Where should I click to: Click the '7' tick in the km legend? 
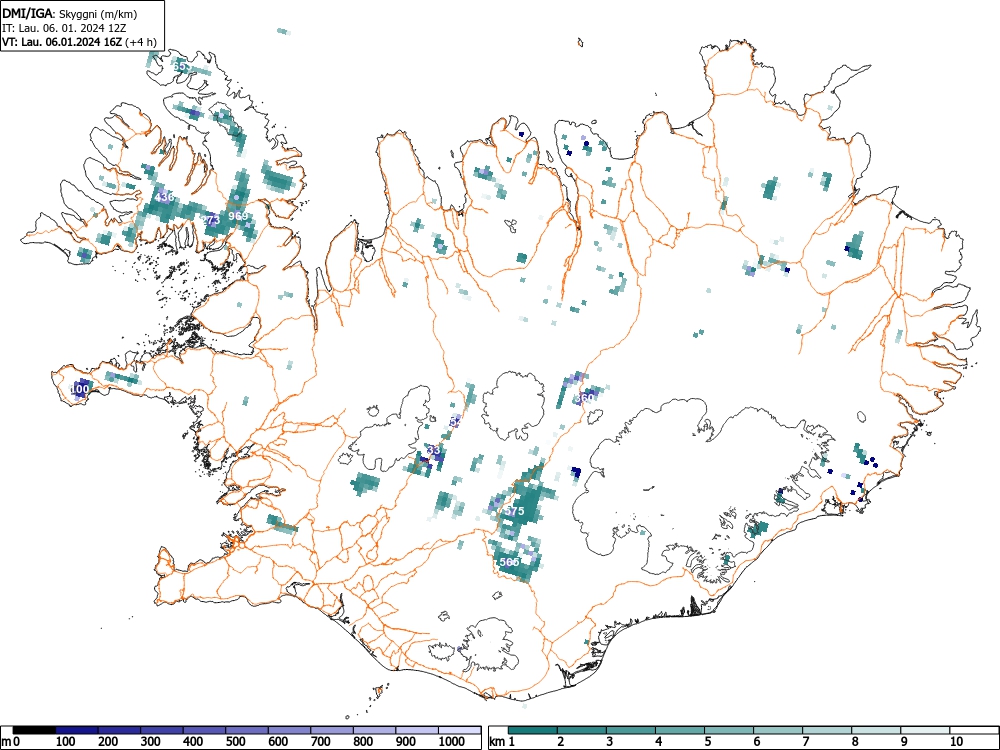(x=806, y=742)
